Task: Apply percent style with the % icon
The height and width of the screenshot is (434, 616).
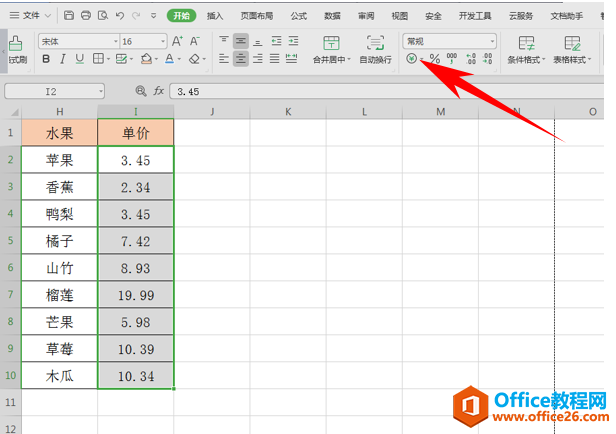Action: [x=434, y=59]
